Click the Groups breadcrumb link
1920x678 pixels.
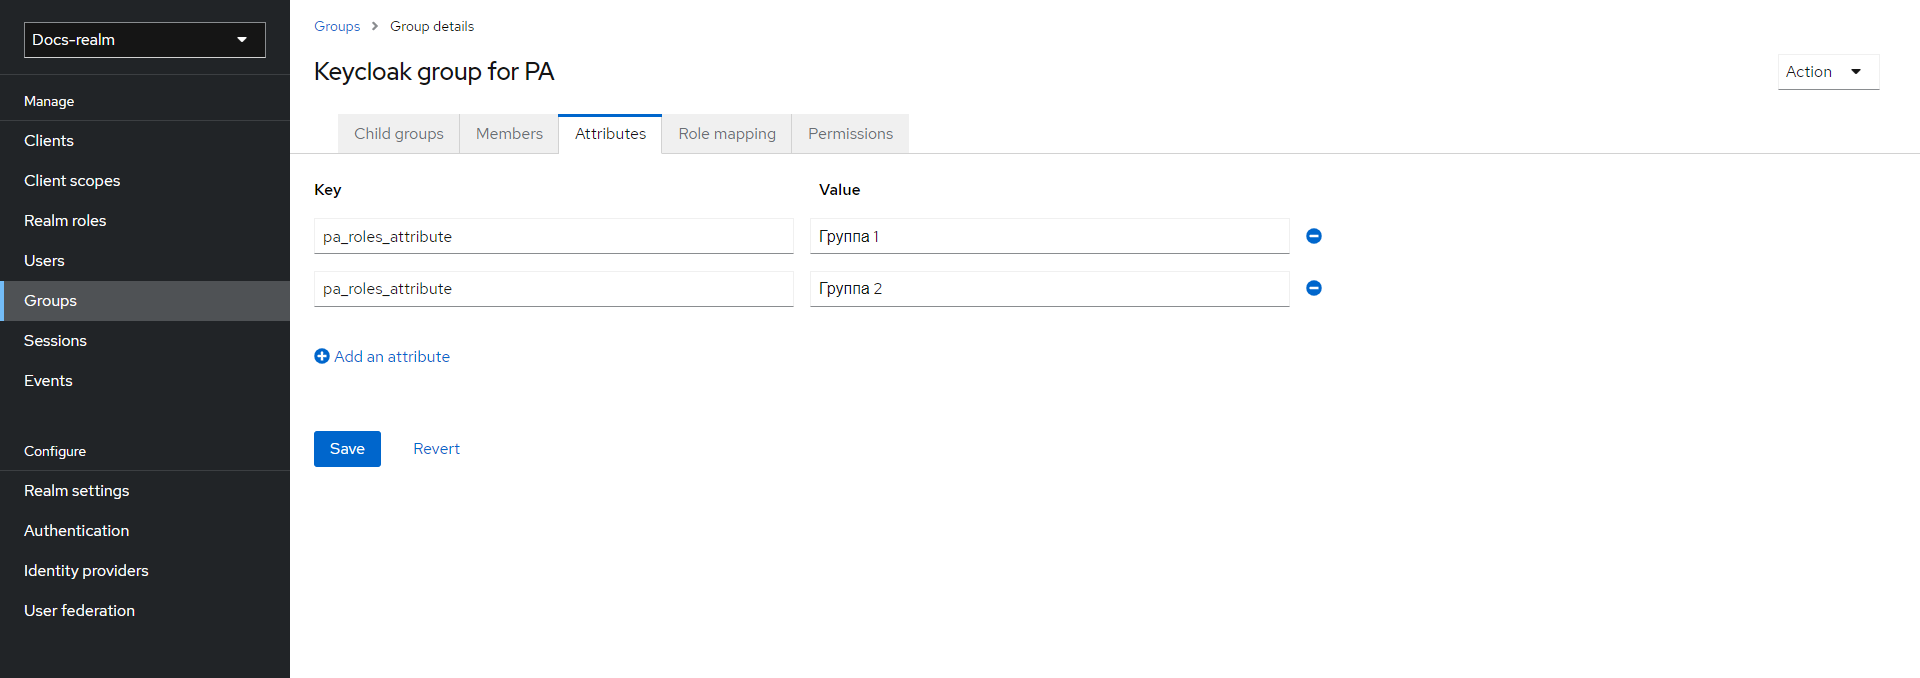click(337, 26)
